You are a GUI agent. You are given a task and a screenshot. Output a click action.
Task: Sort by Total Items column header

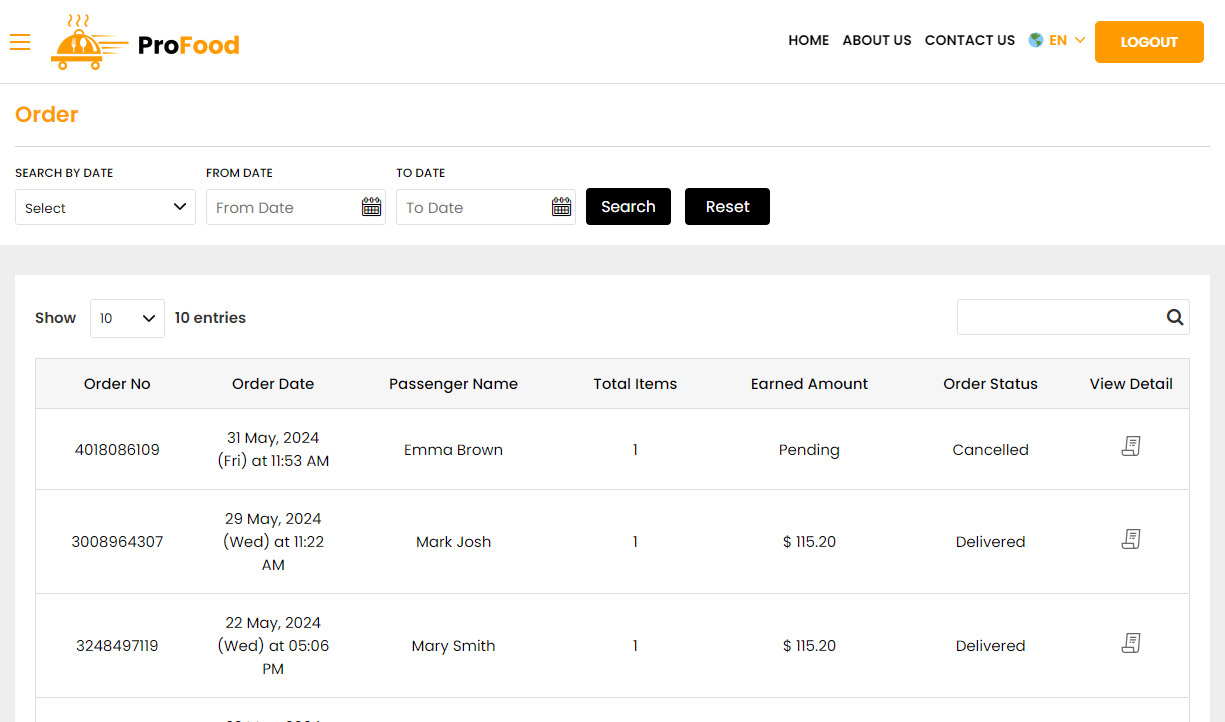tap(635, 384)
